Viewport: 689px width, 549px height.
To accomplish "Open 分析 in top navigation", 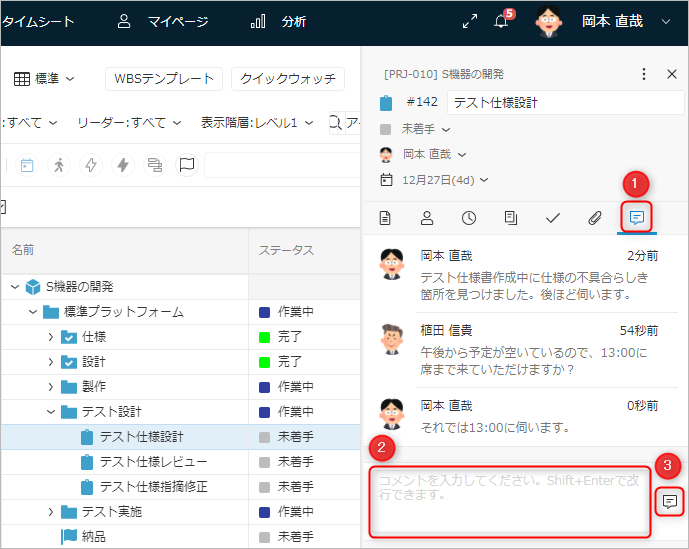I will point(279,22).
